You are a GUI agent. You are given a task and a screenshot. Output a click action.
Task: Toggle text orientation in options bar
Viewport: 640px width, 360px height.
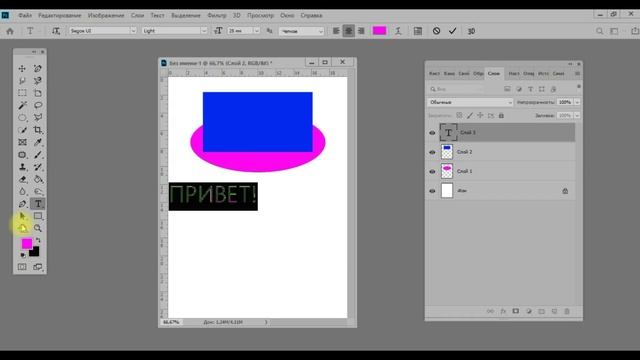click(x=56, y=31)
